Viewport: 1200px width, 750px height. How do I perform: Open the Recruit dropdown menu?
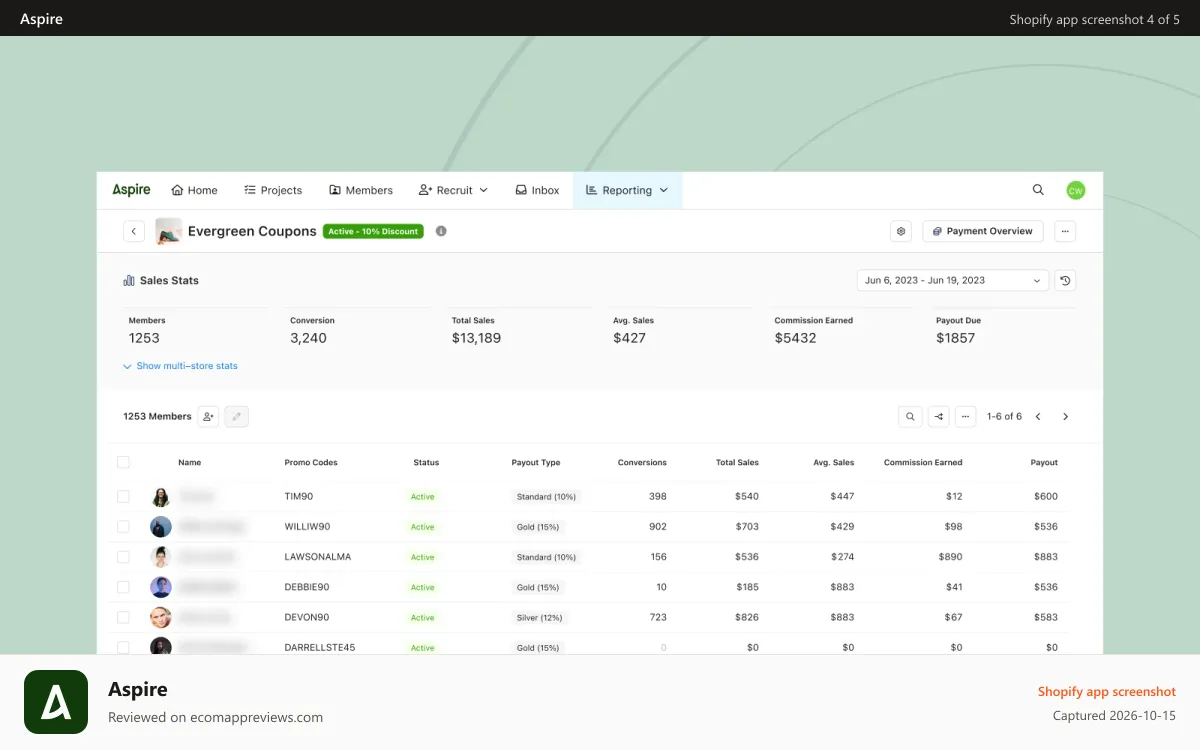coord(453,190)
